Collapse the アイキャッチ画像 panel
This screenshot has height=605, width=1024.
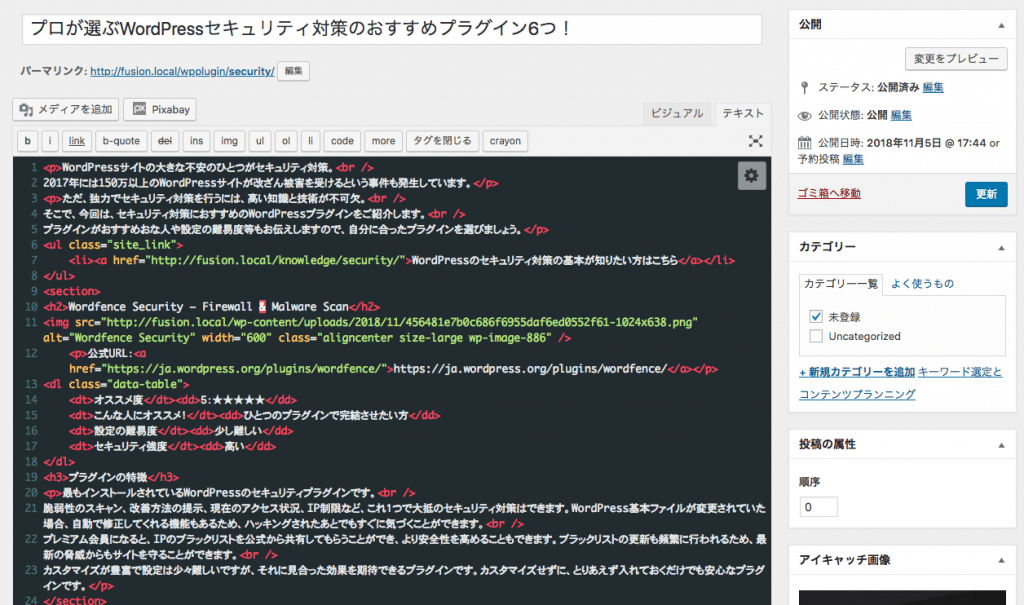1001,561
